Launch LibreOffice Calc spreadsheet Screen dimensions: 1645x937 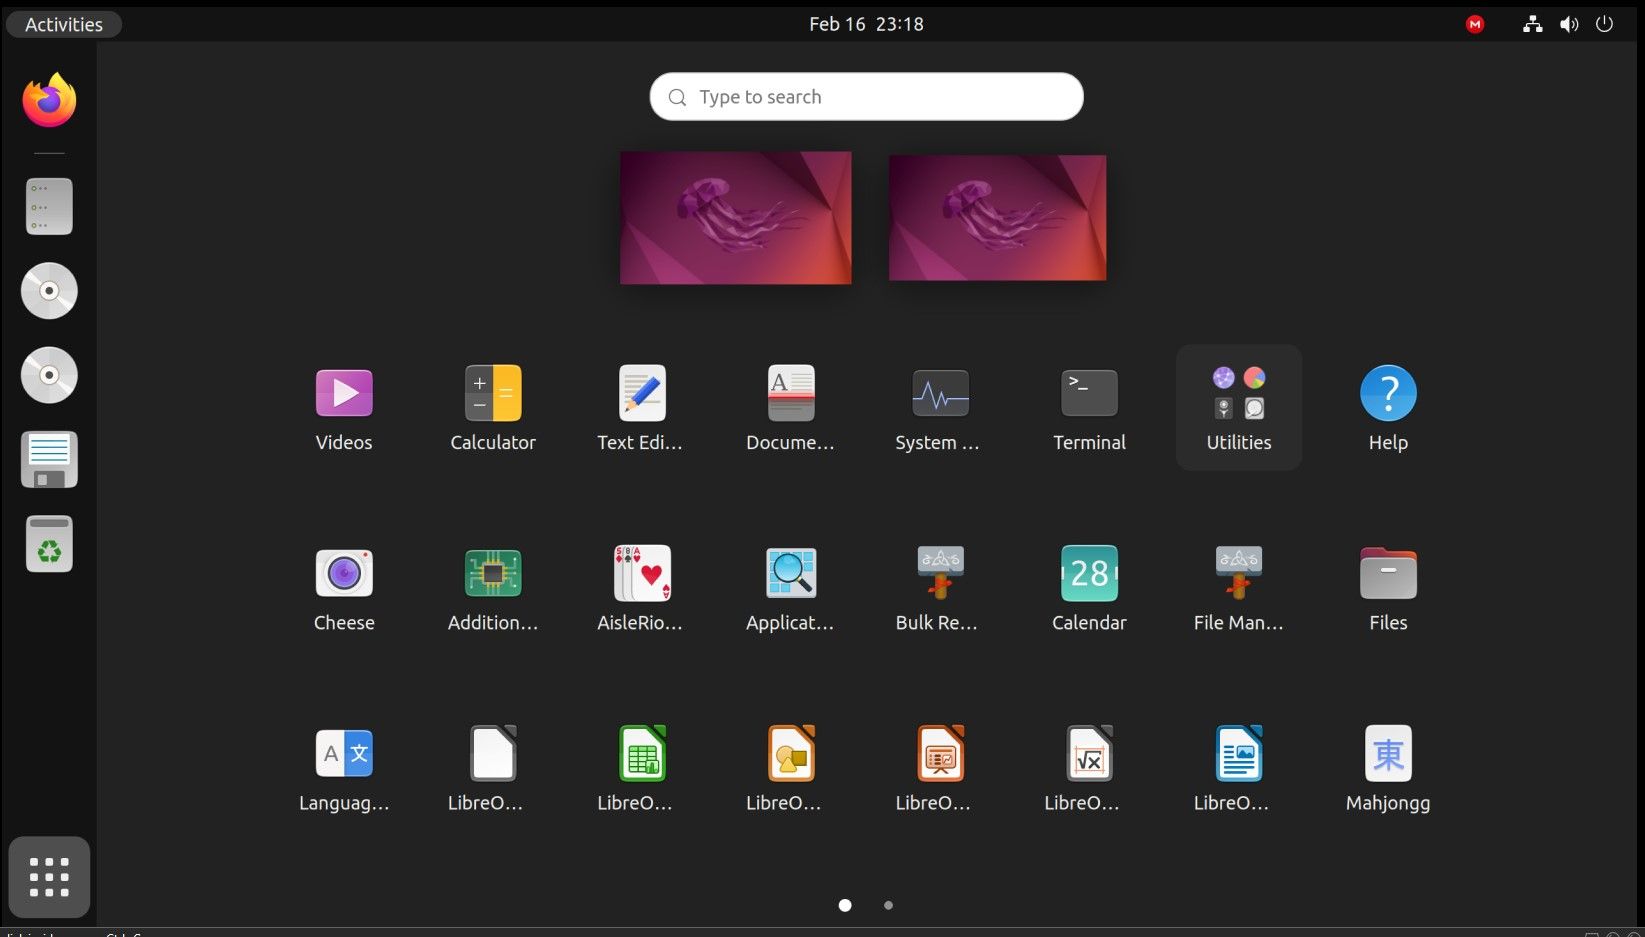pyautogui.click(x=641, y=753)
